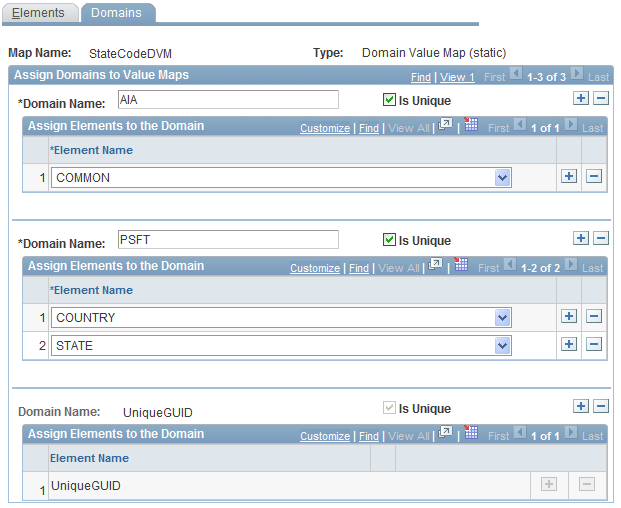Show previous row arrow in PSFT elements grid
621x508 pixels.
510,264
